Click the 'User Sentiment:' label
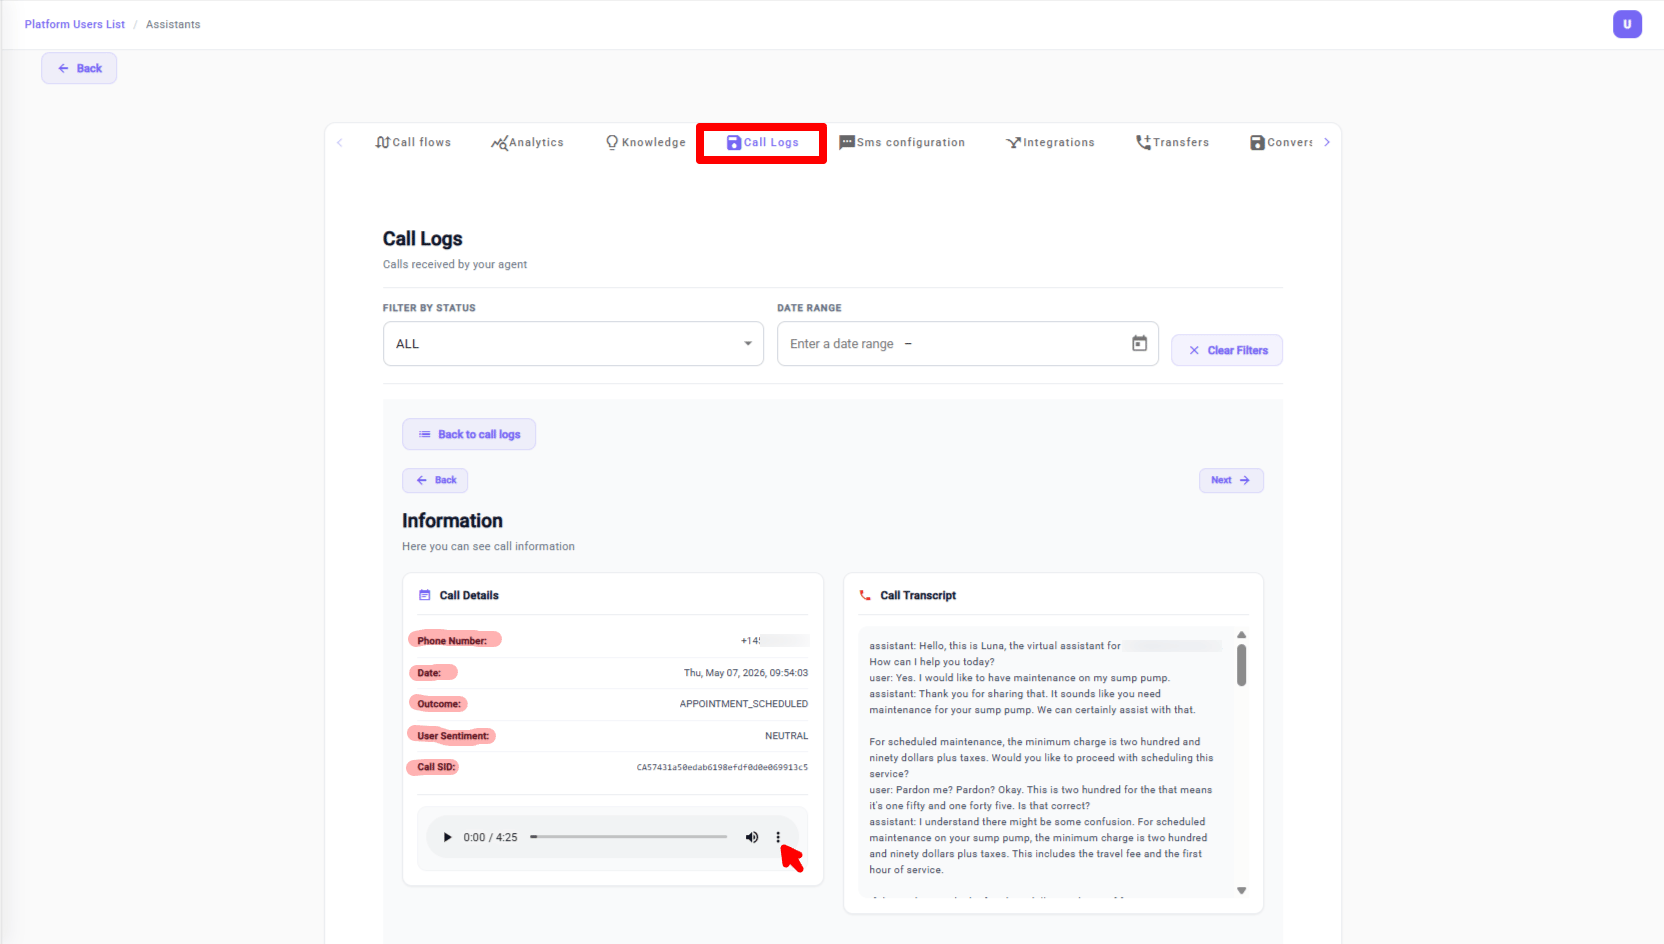This screenshot has width=1664, height=944. click(453, 736)
